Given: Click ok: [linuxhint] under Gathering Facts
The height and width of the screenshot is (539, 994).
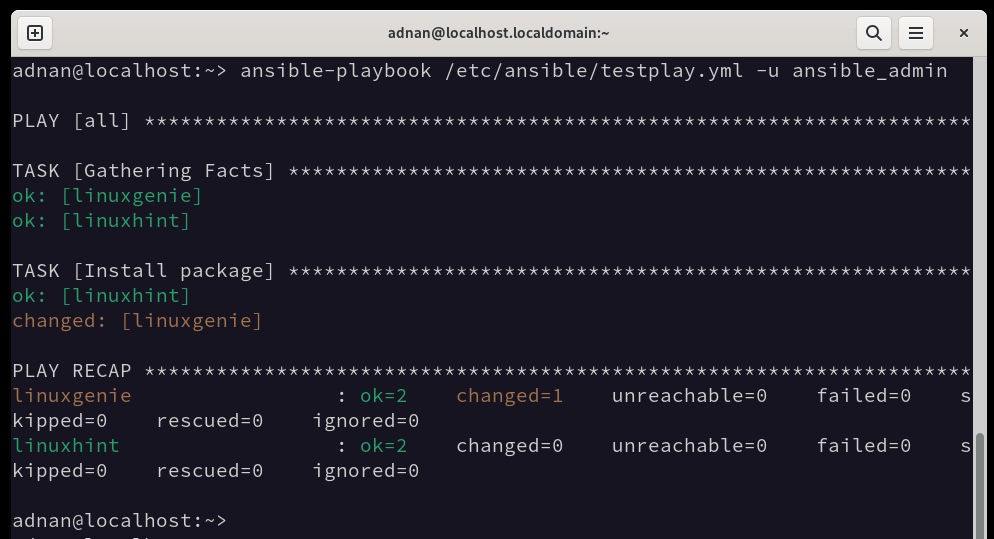Looking at the screenshot, I should coord(101,221).
